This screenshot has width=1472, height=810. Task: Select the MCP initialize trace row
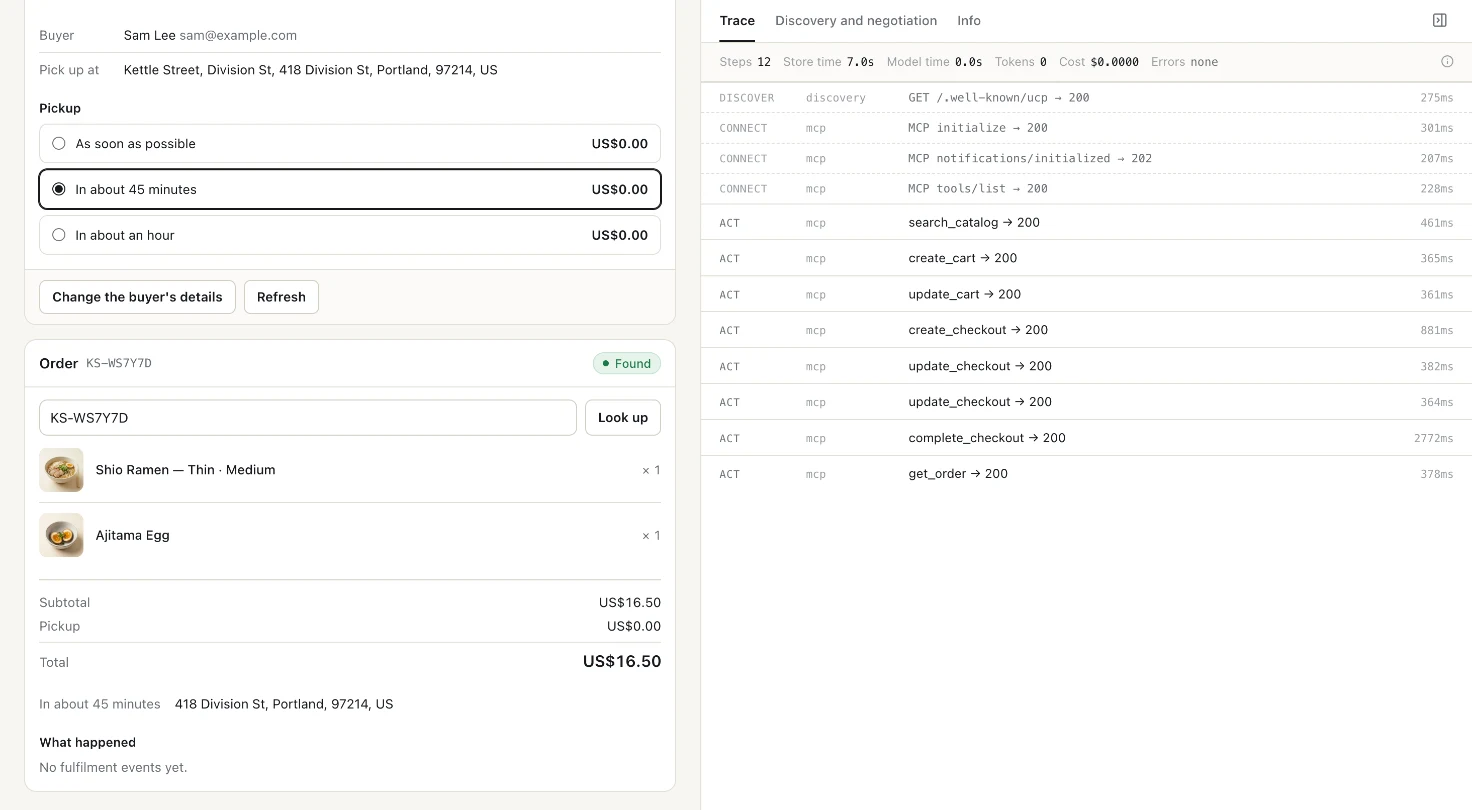point(1086,128)
